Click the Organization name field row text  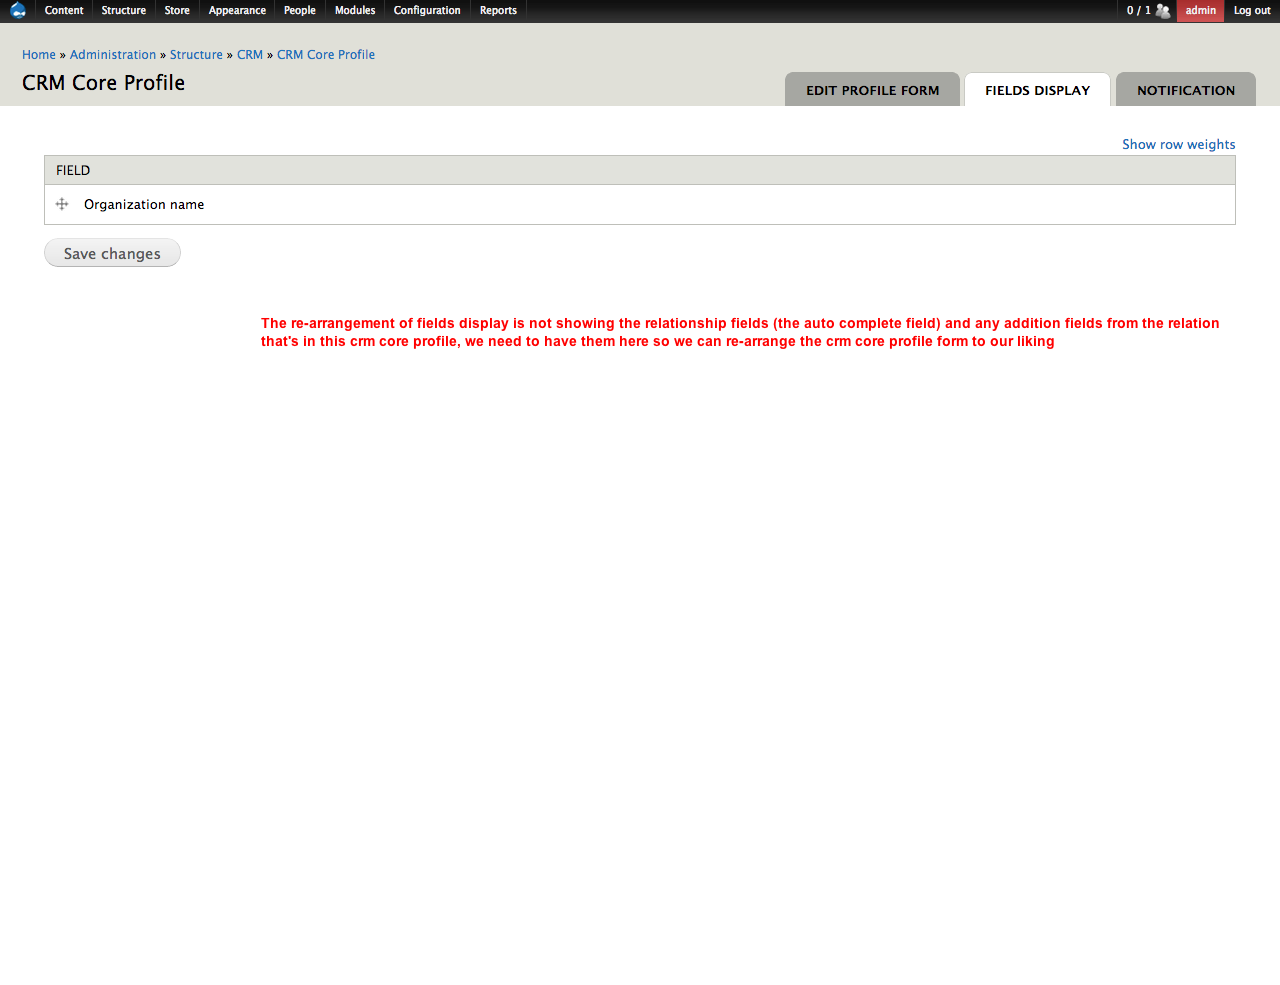tap(144, 204)
